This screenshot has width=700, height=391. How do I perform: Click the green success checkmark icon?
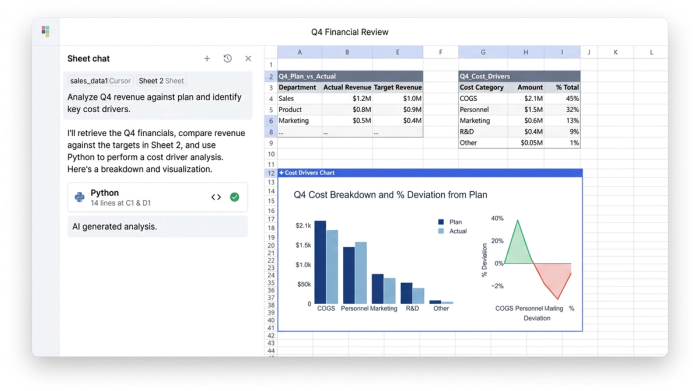point(234,197)
